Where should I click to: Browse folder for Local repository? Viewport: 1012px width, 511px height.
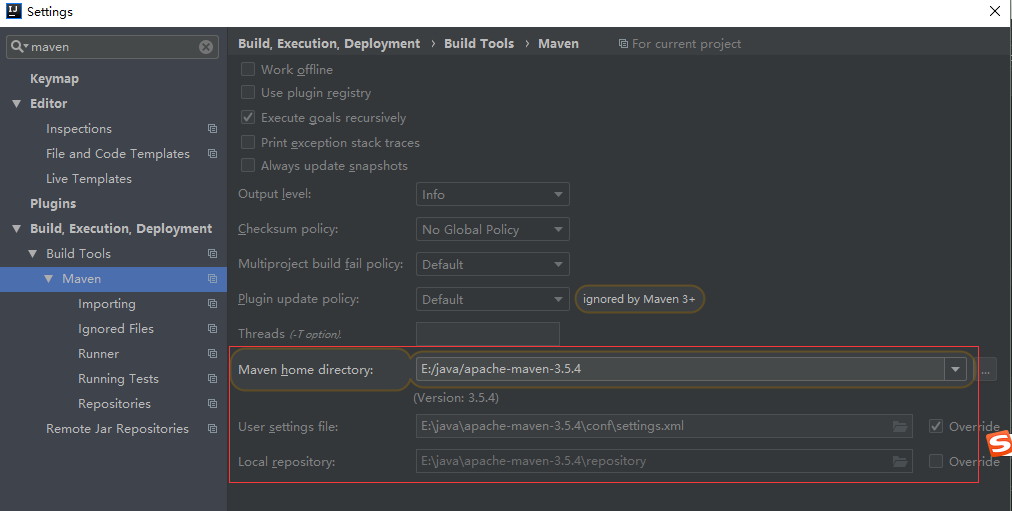[x=900, y=461]
